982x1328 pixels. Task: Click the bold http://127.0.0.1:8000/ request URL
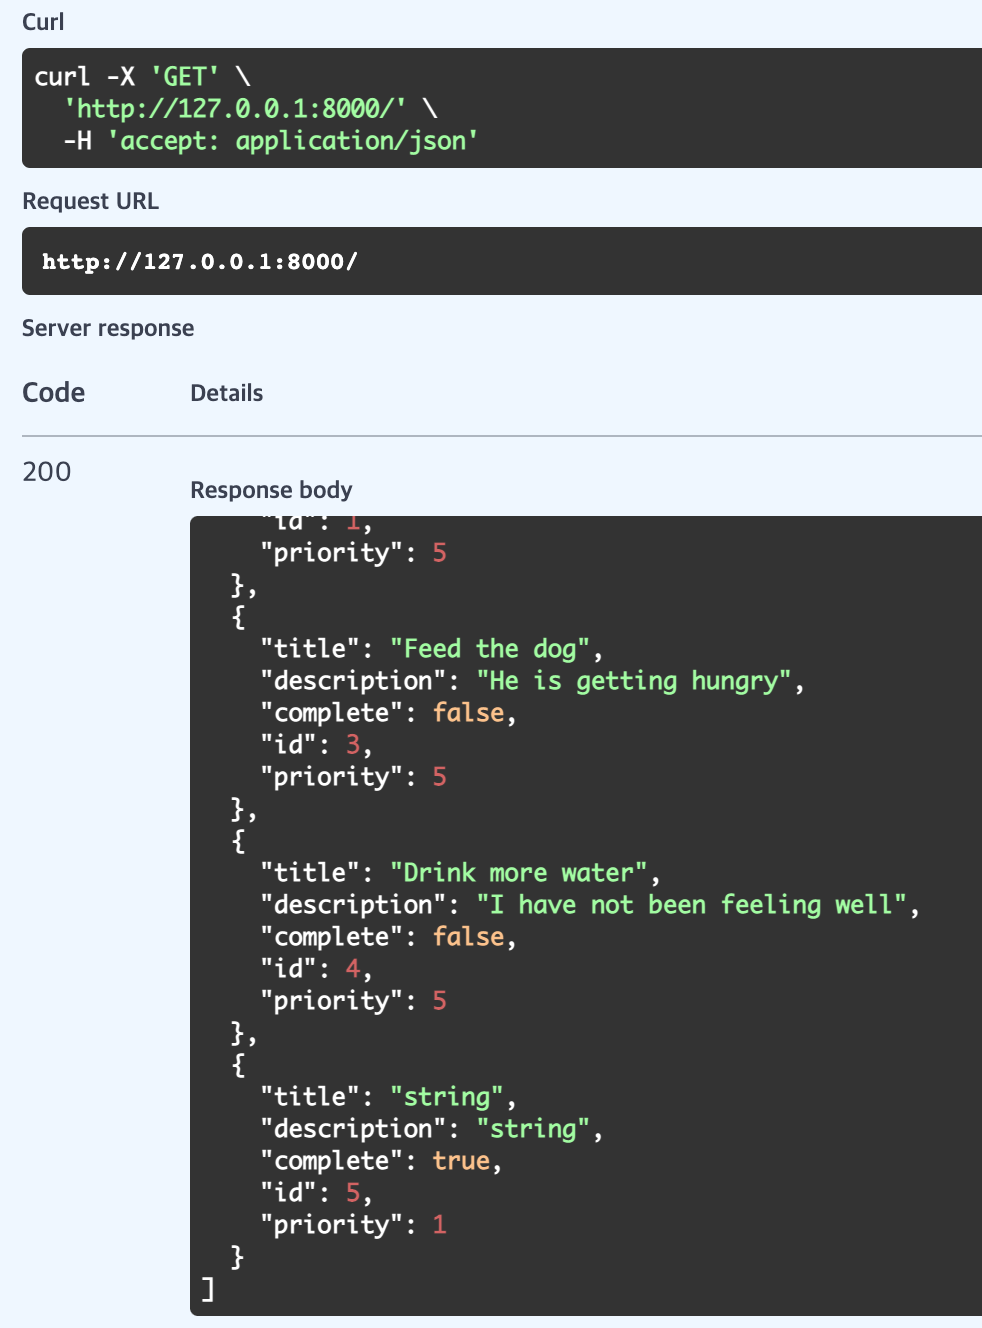(200, 262)
